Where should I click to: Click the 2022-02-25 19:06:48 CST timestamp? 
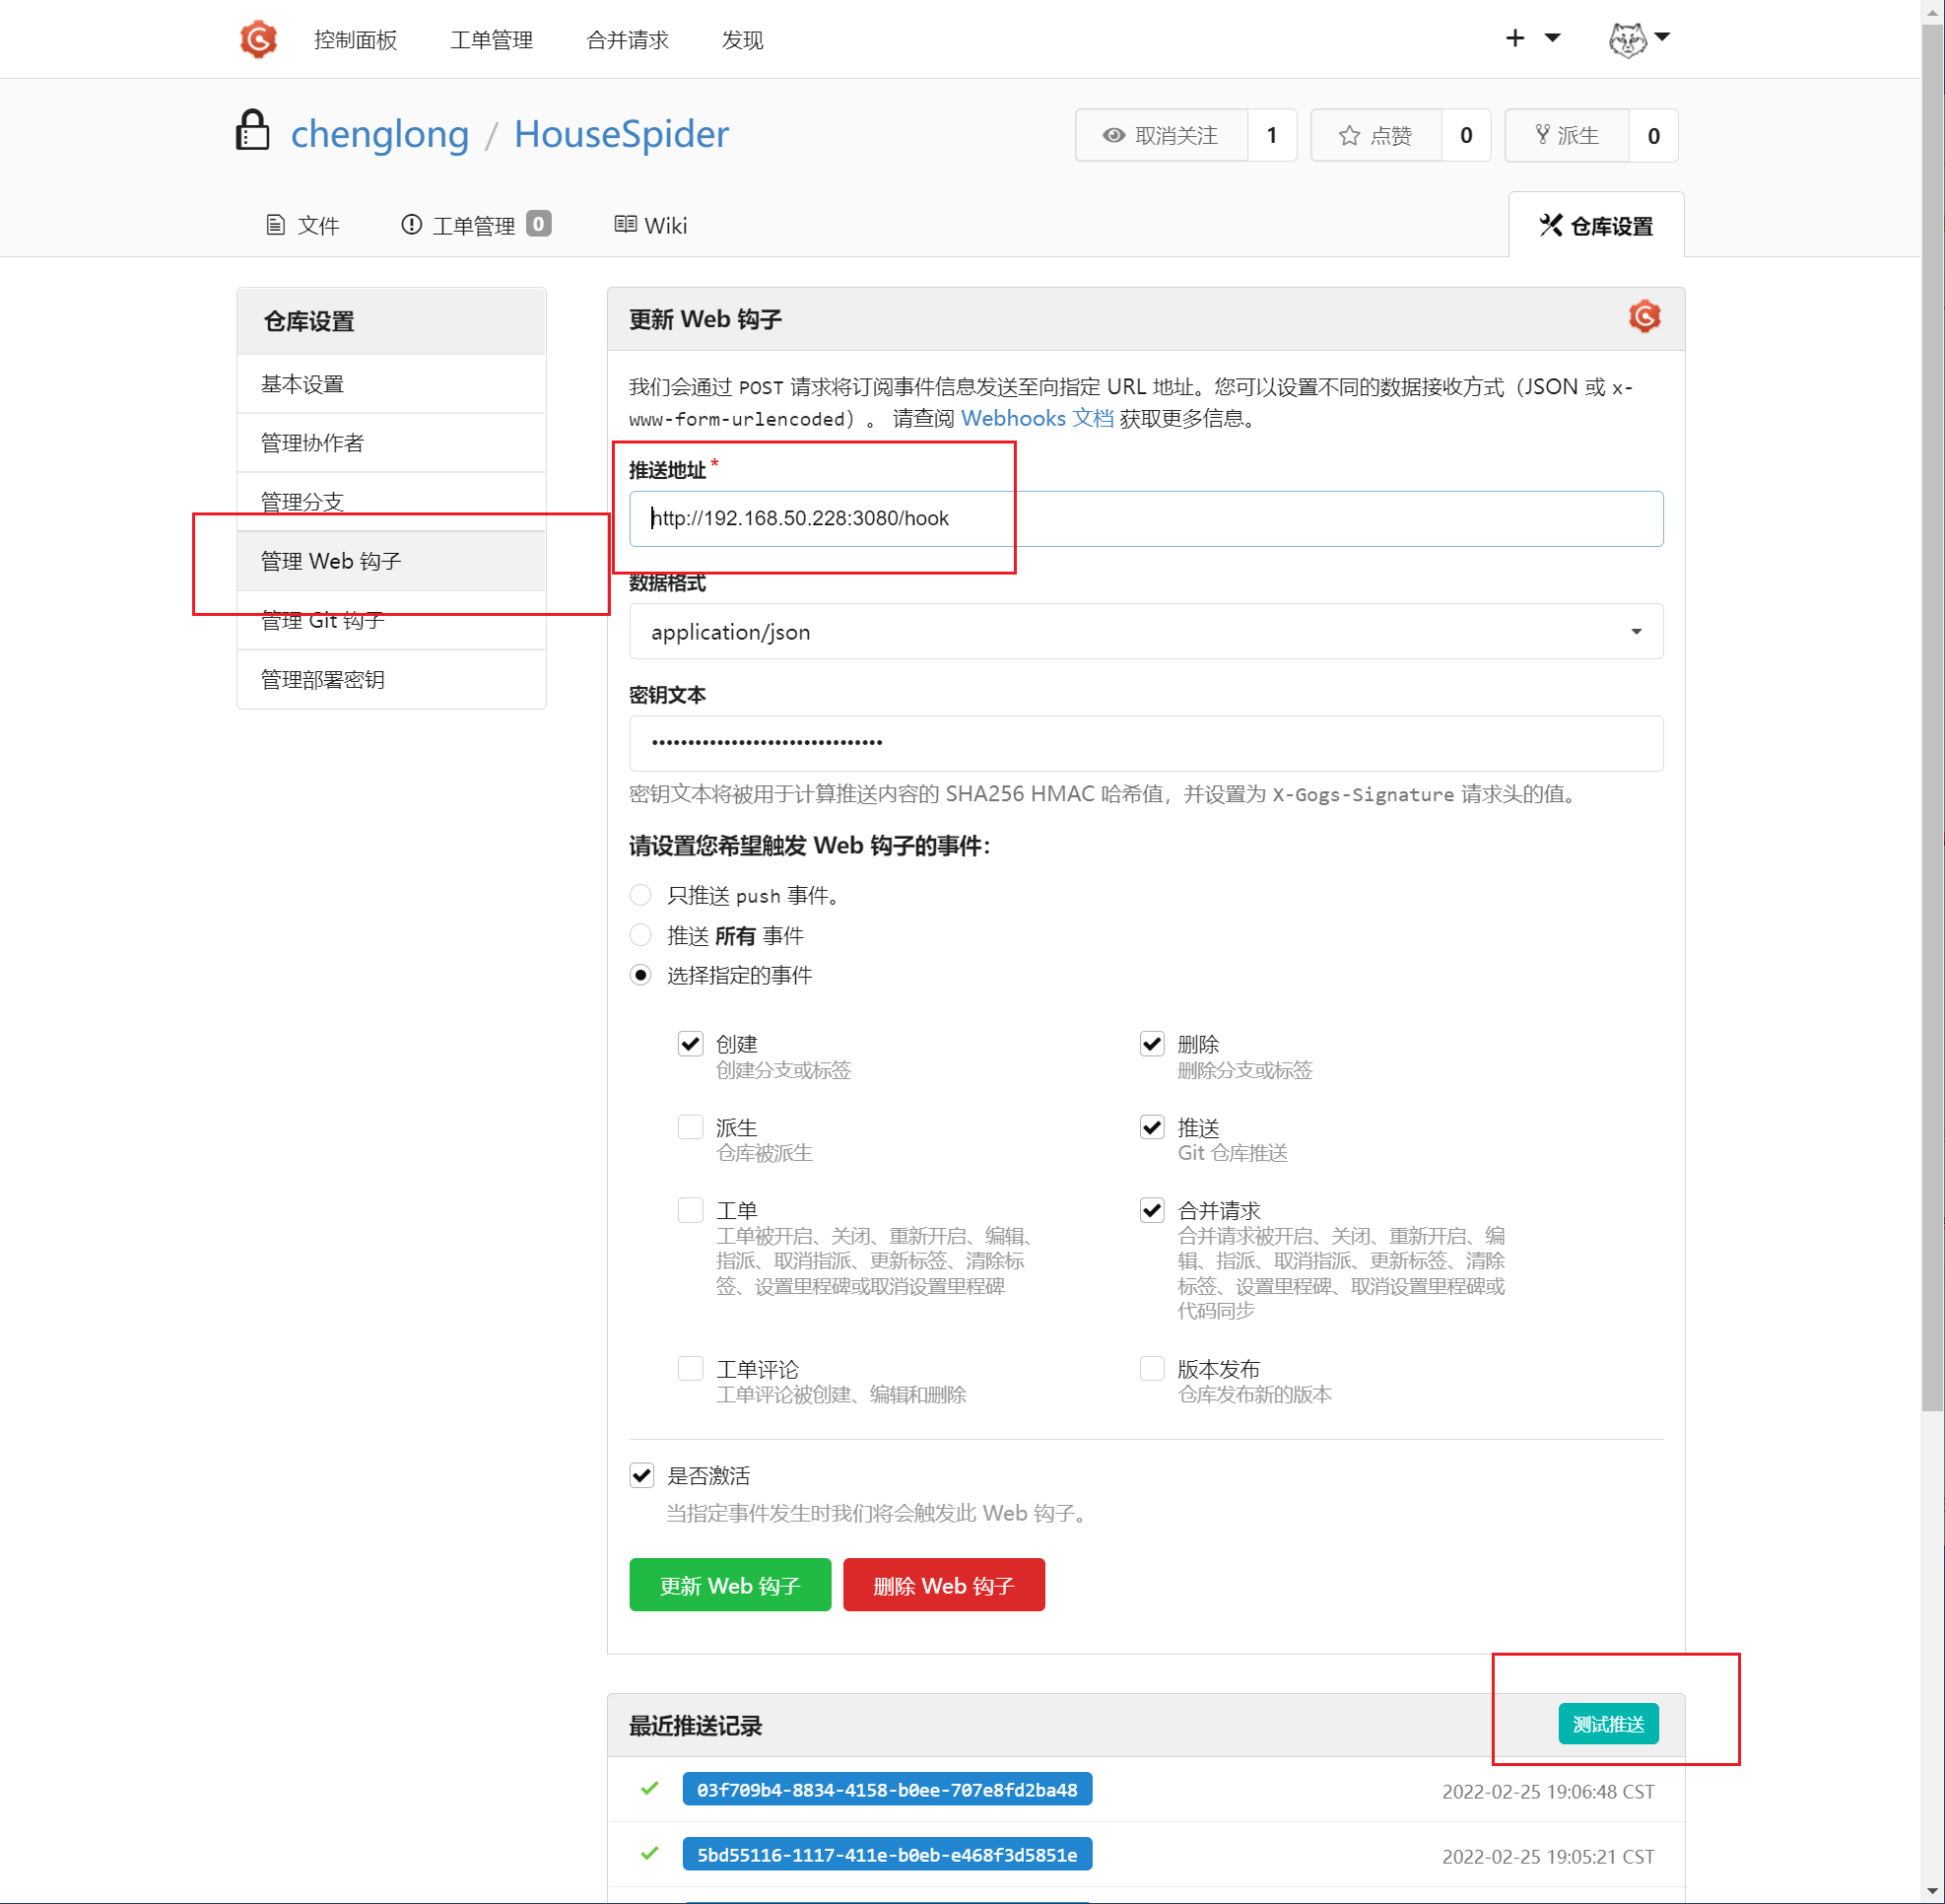click(x=1548, y=1791)
